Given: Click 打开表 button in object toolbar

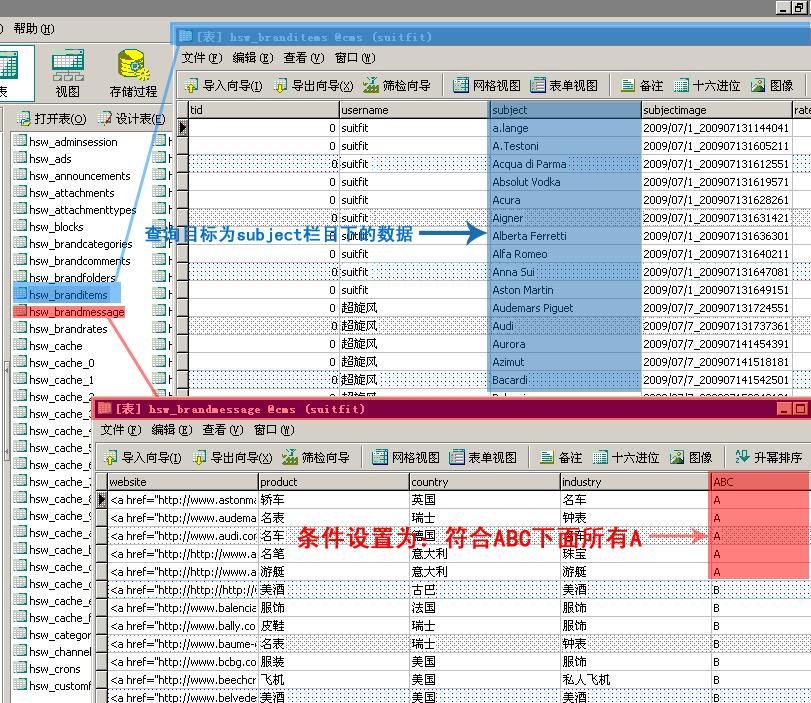Looking at the screenshot, I should [51, 118].
